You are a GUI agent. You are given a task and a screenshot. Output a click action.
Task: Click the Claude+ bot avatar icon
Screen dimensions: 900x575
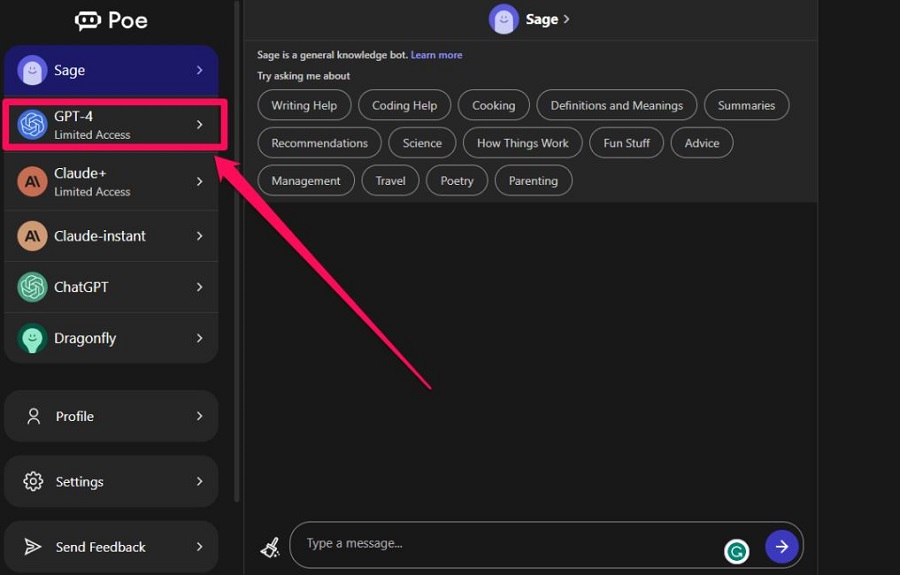(x=32, y=181)
